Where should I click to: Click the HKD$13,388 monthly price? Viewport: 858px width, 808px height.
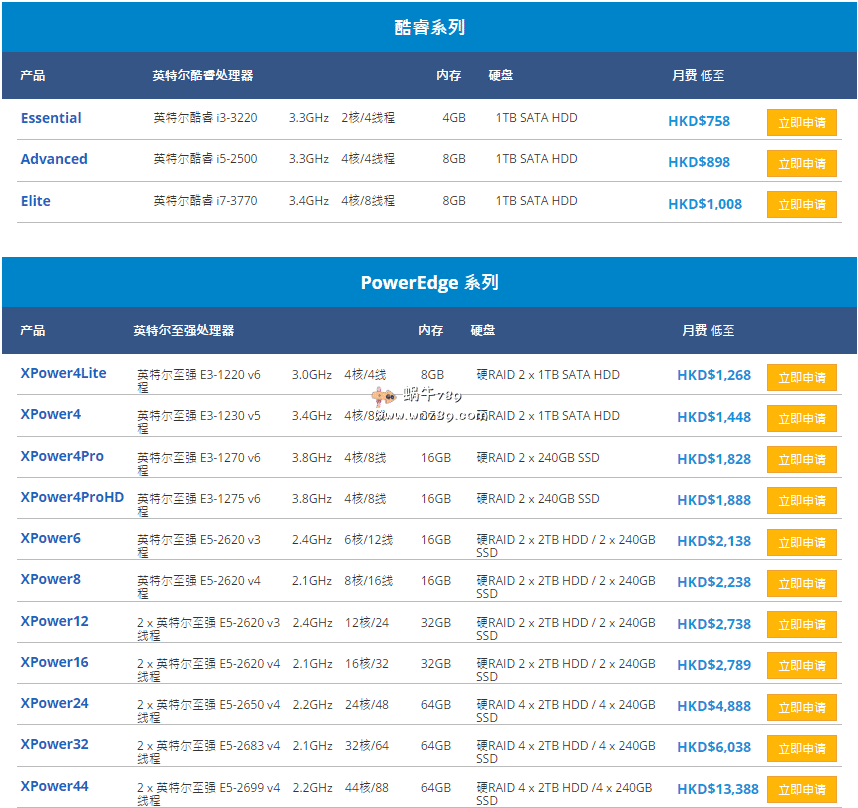click(x=718, y=789)
